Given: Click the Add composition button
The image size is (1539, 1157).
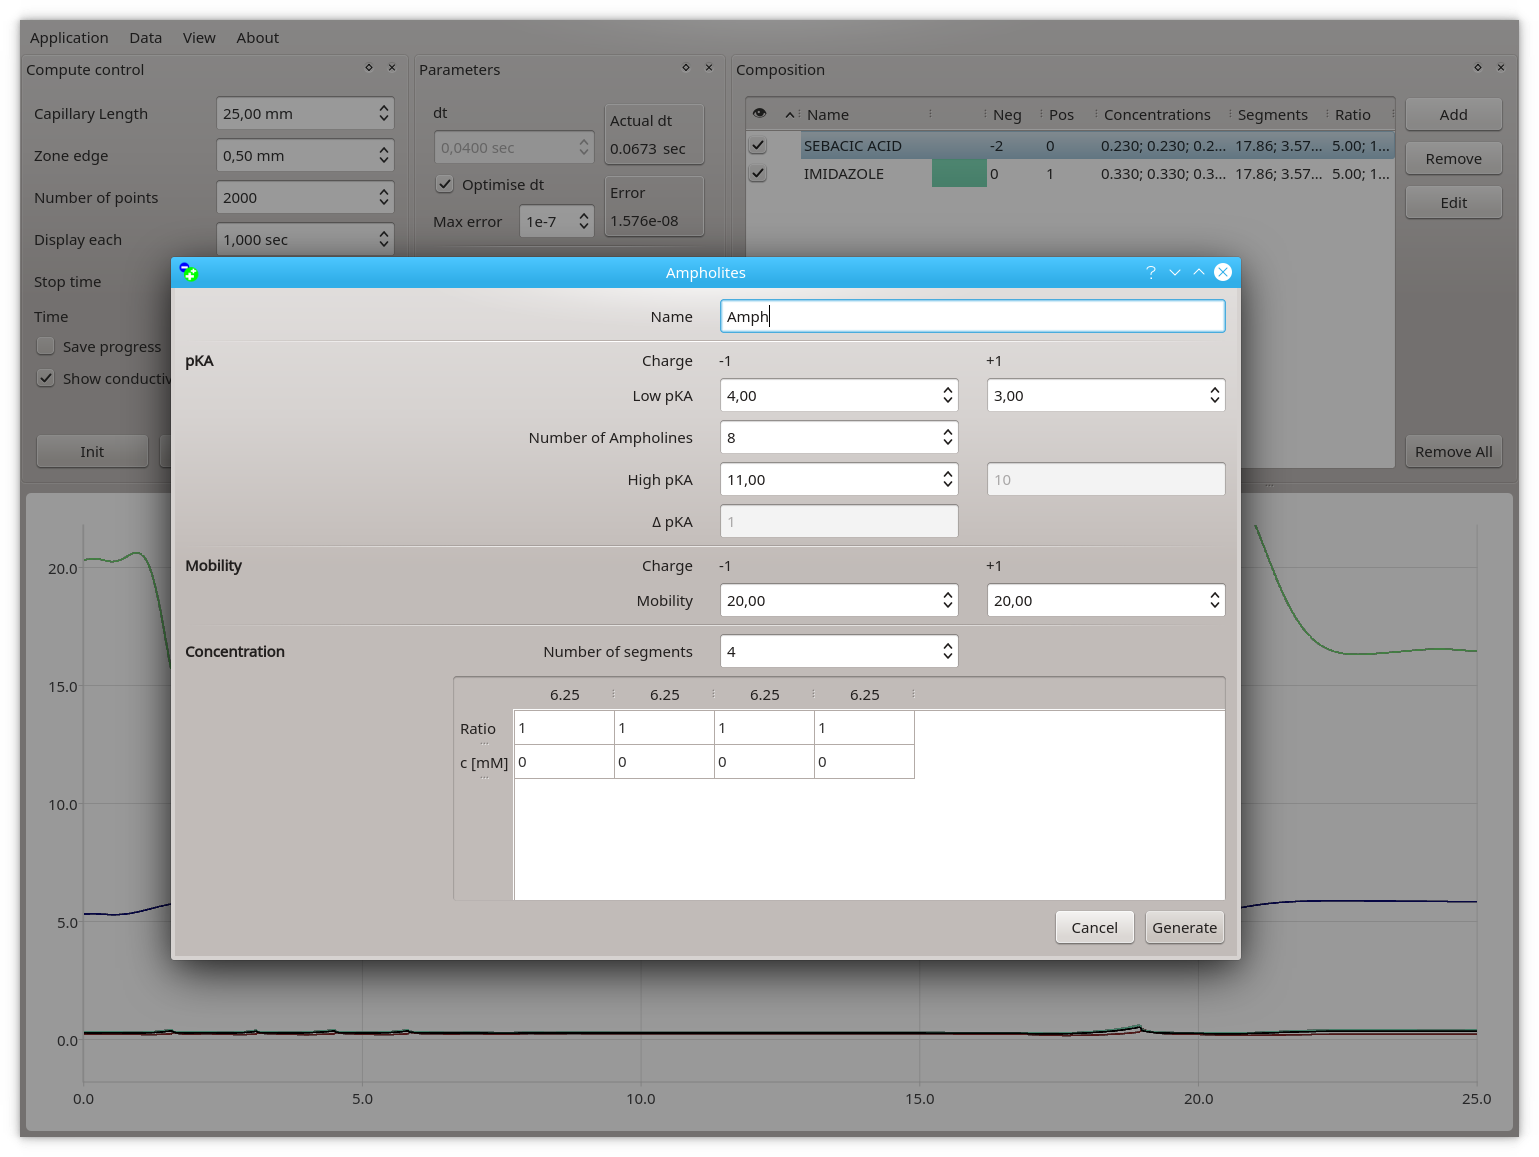Looking at the screenshot, I should (1453, 114).
